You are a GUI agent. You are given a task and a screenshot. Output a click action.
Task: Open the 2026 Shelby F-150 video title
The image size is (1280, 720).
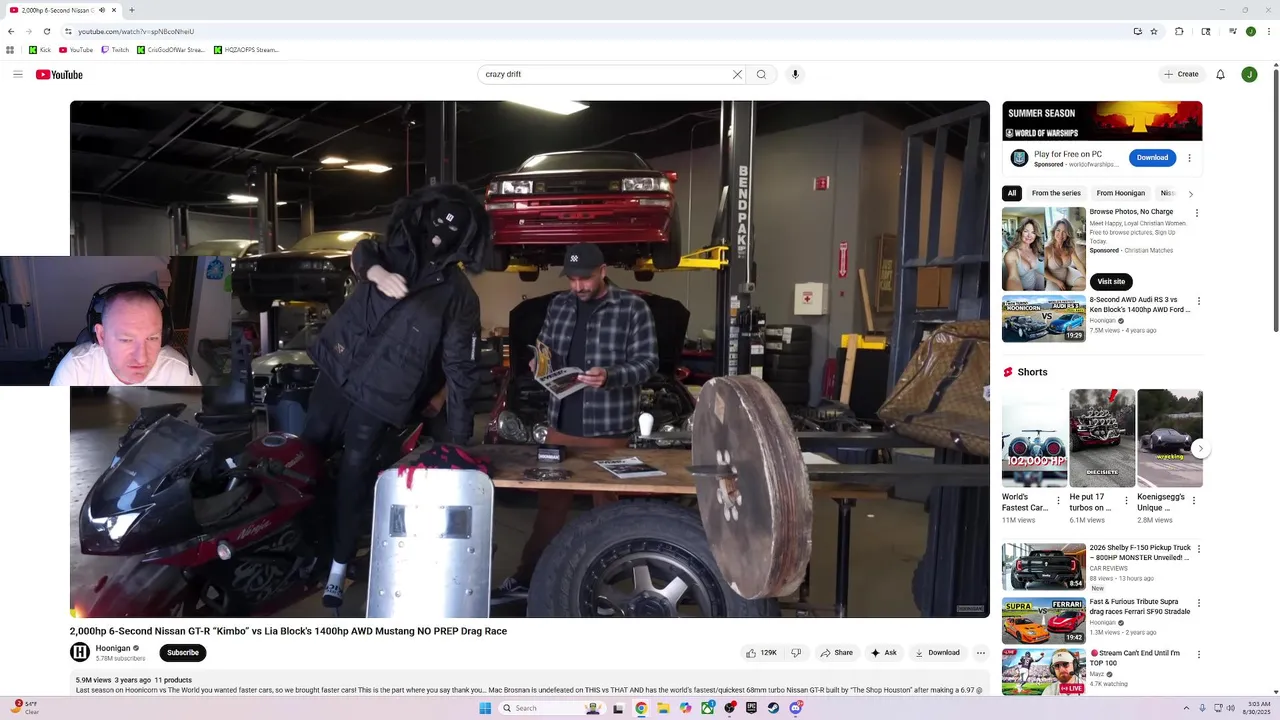click(x=1140, y=552)
